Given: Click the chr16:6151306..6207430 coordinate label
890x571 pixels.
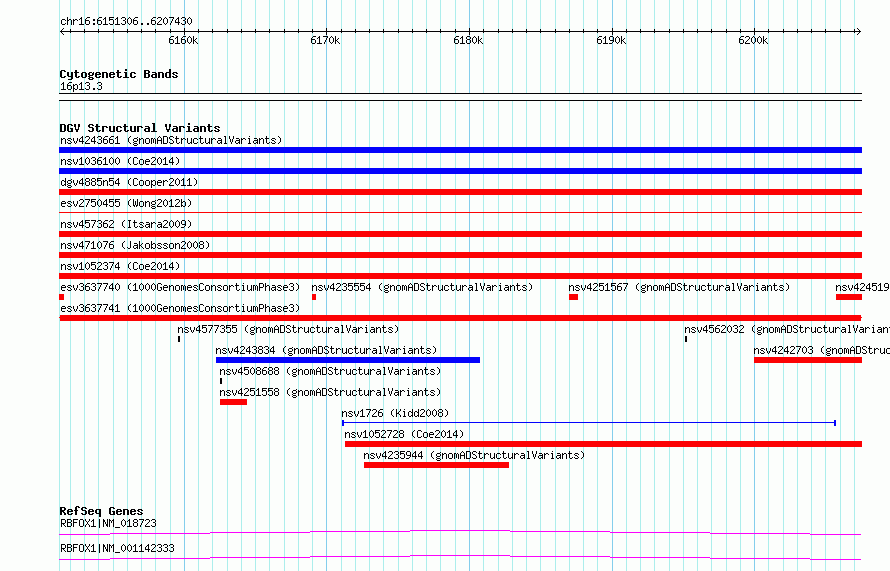Looking at the screenshot, I should click(126, 22).
